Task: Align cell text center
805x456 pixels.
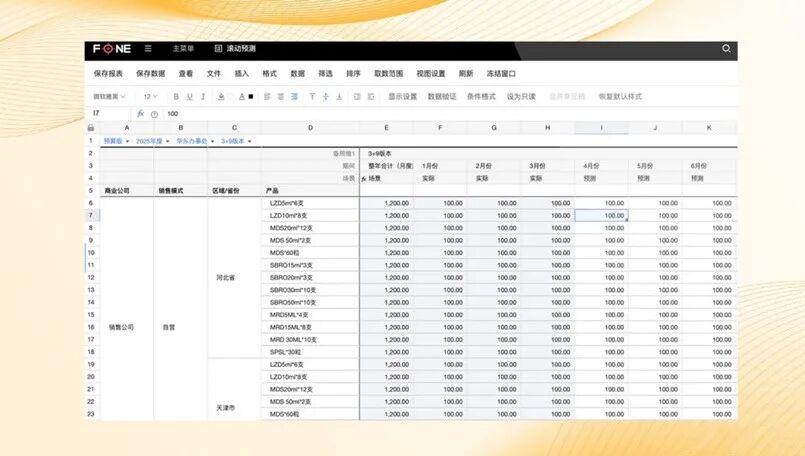Action: point(281,97)
